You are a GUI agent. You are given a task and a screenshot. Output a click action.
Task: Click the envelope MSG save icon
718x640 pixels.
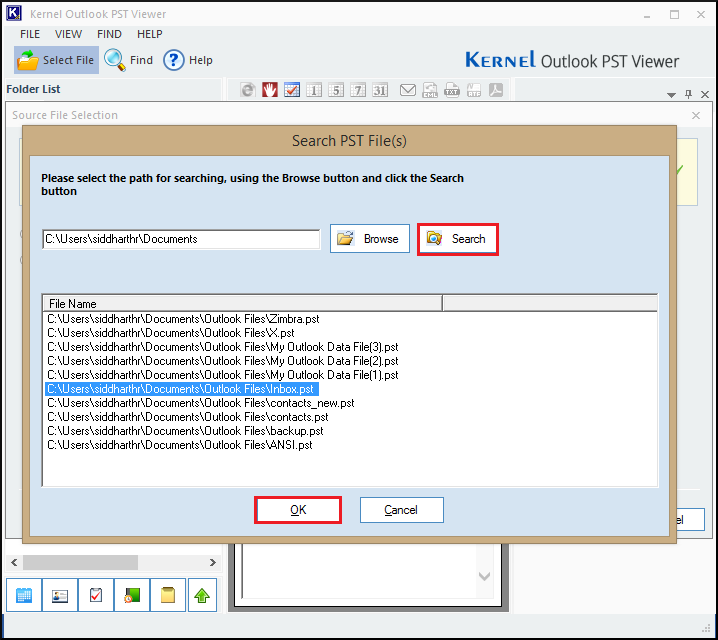point(408,90)
